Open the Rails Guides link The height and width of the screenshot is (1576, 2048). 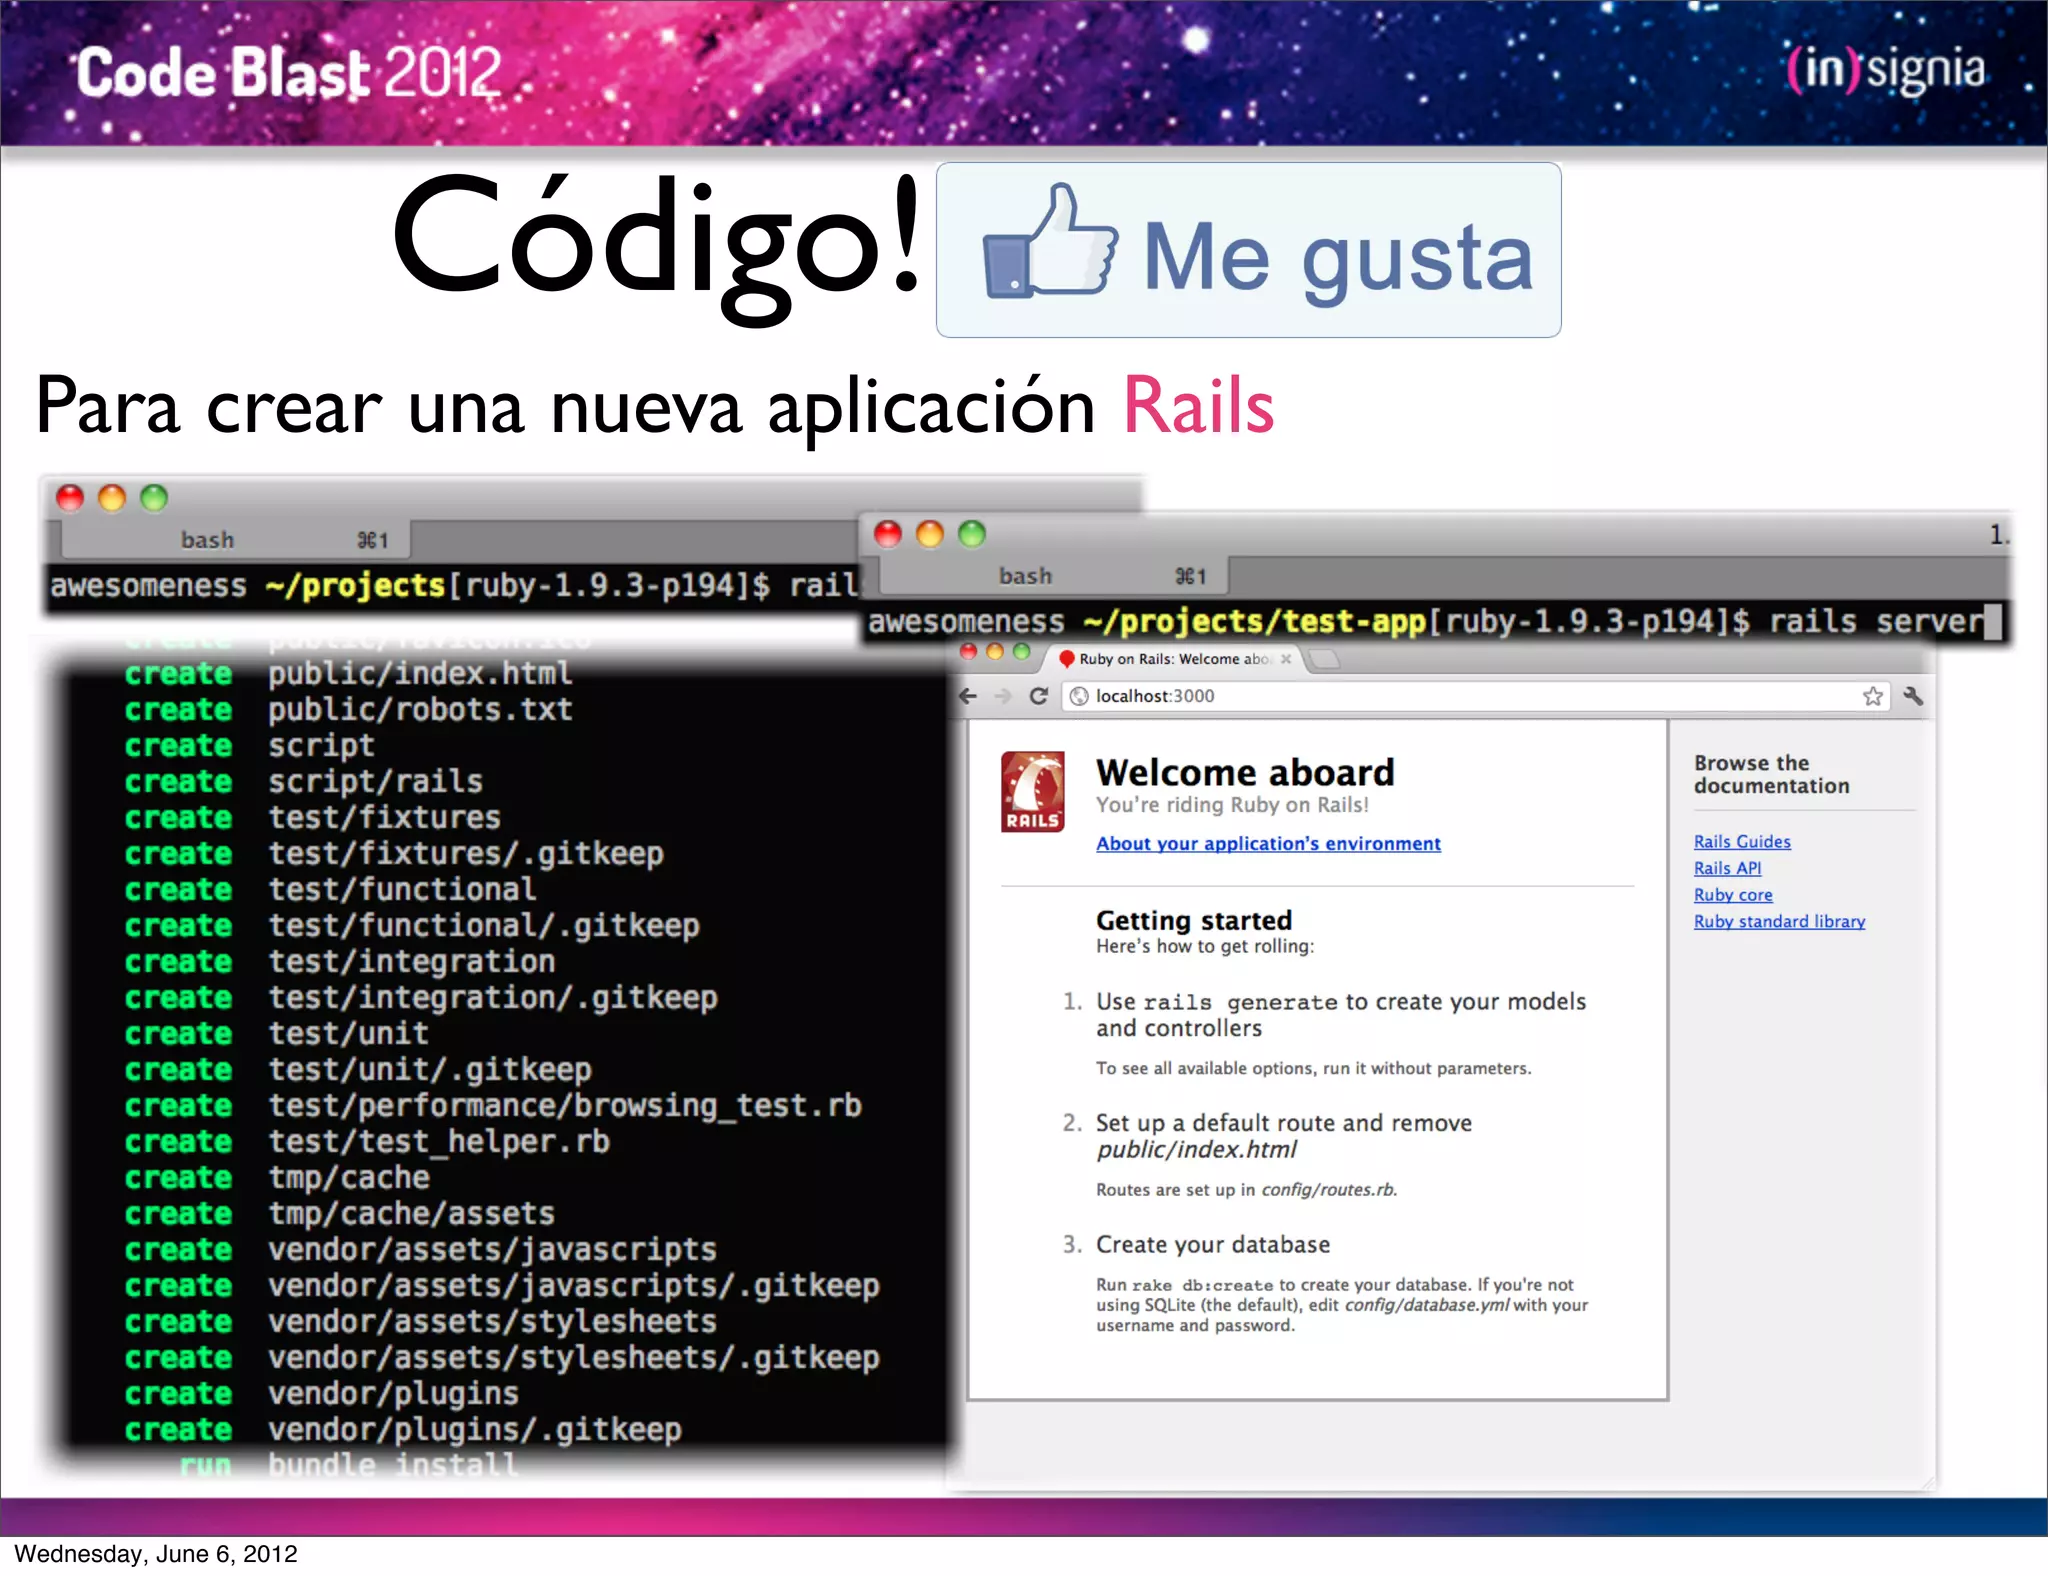[1742, 842]
